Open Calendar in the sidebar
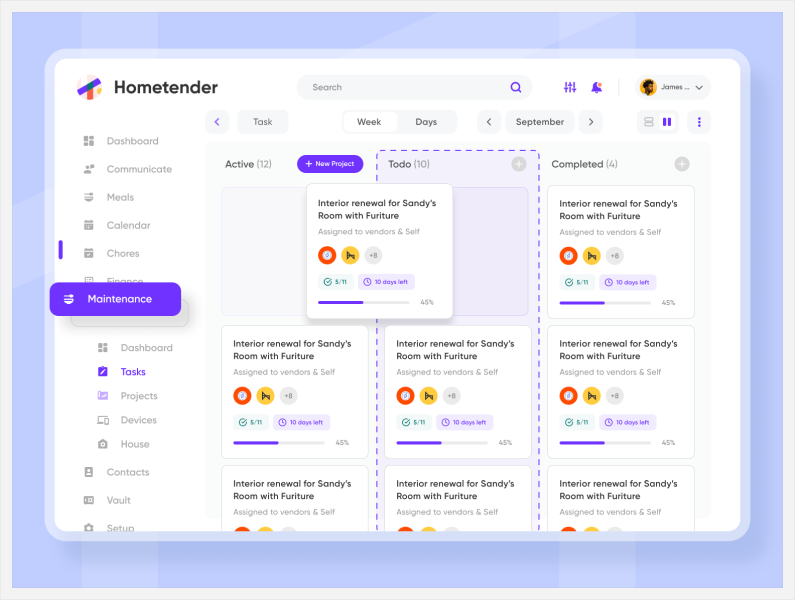Viewport: 795px width, 600px height. click(117, 225)
